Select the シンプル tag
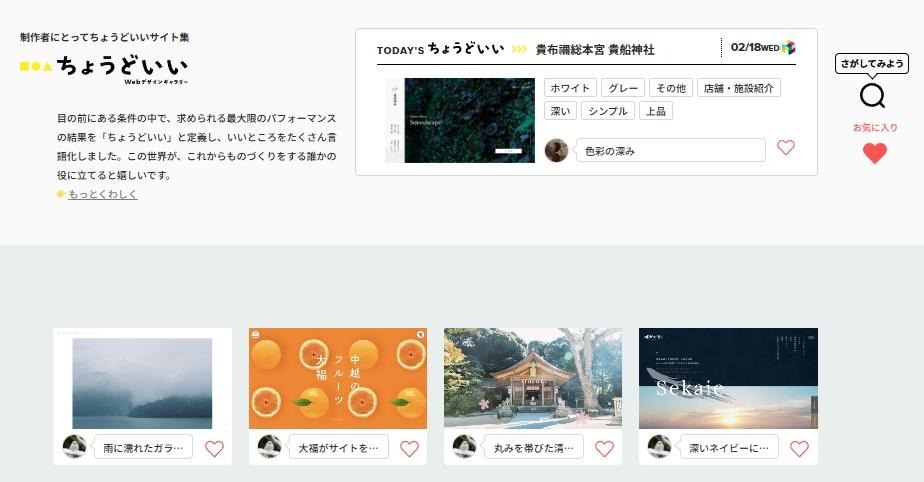 click(607, 111)
